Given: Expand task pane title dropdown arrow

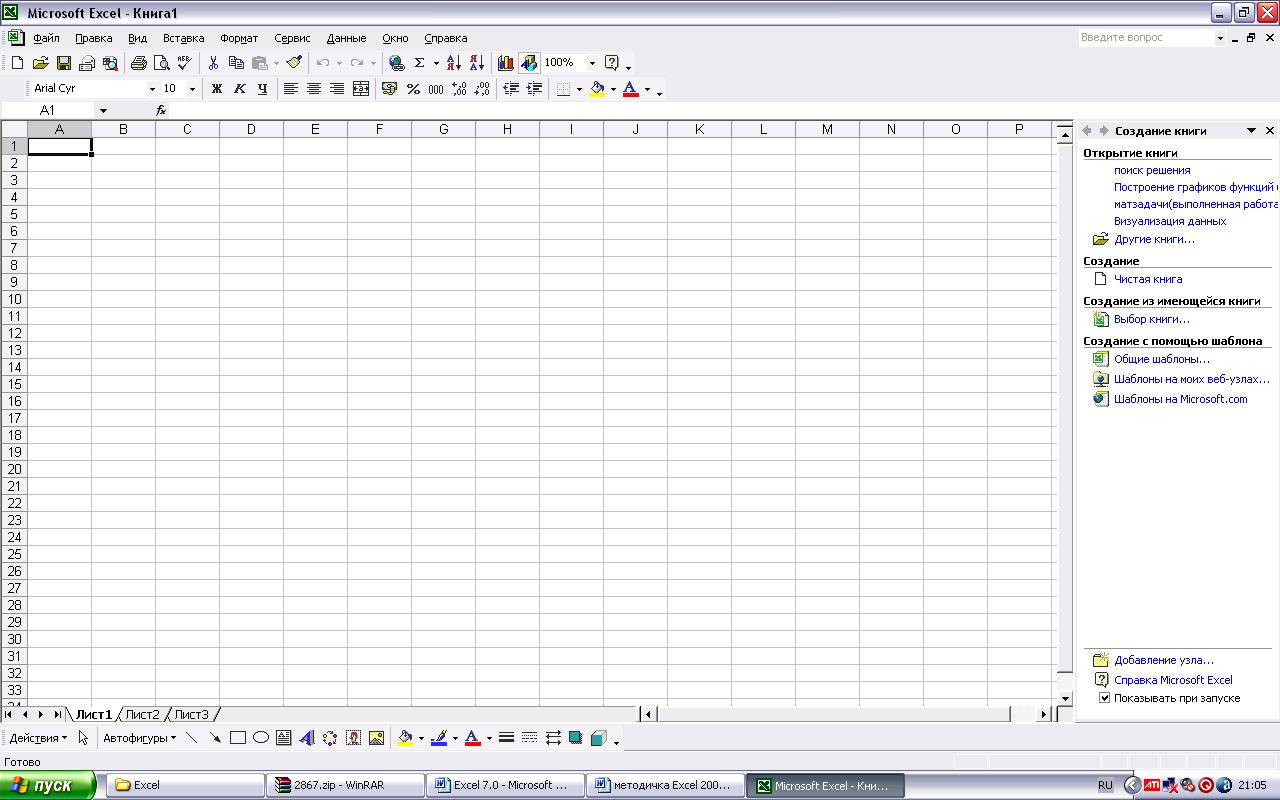Looking at the screenshot, I should coord(1251,131).
